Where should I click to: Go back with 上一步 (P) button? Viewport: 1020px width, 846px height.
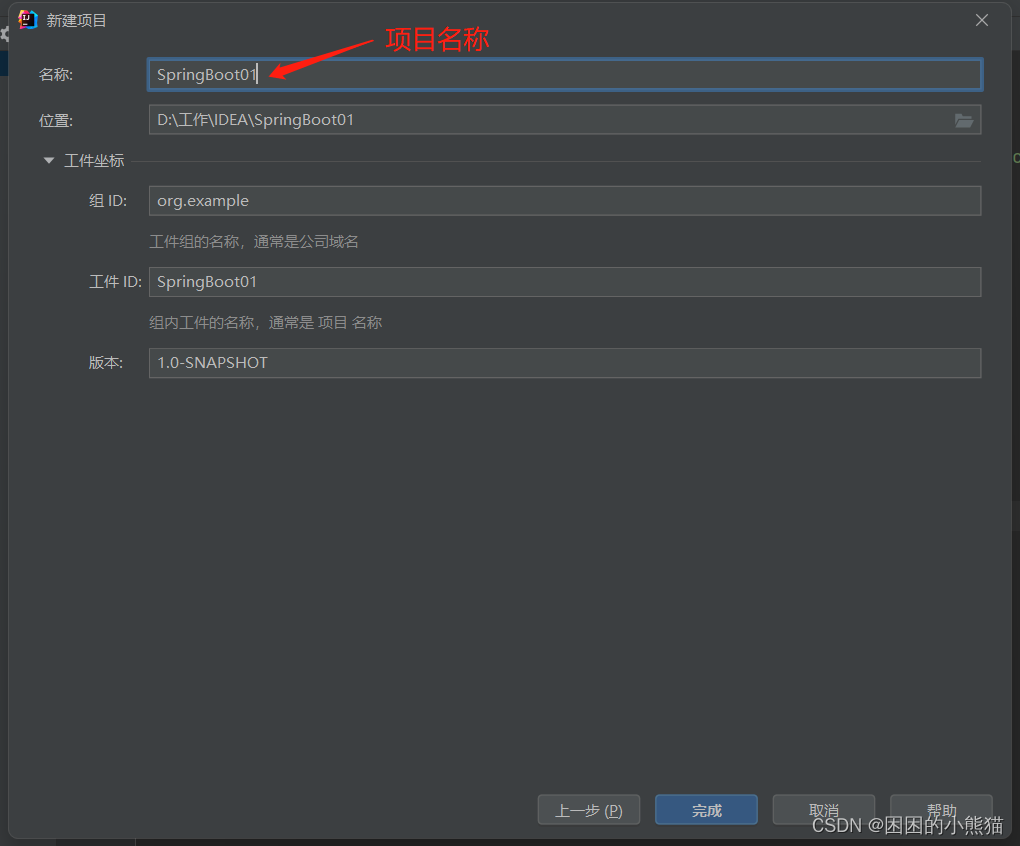(589, 810)
